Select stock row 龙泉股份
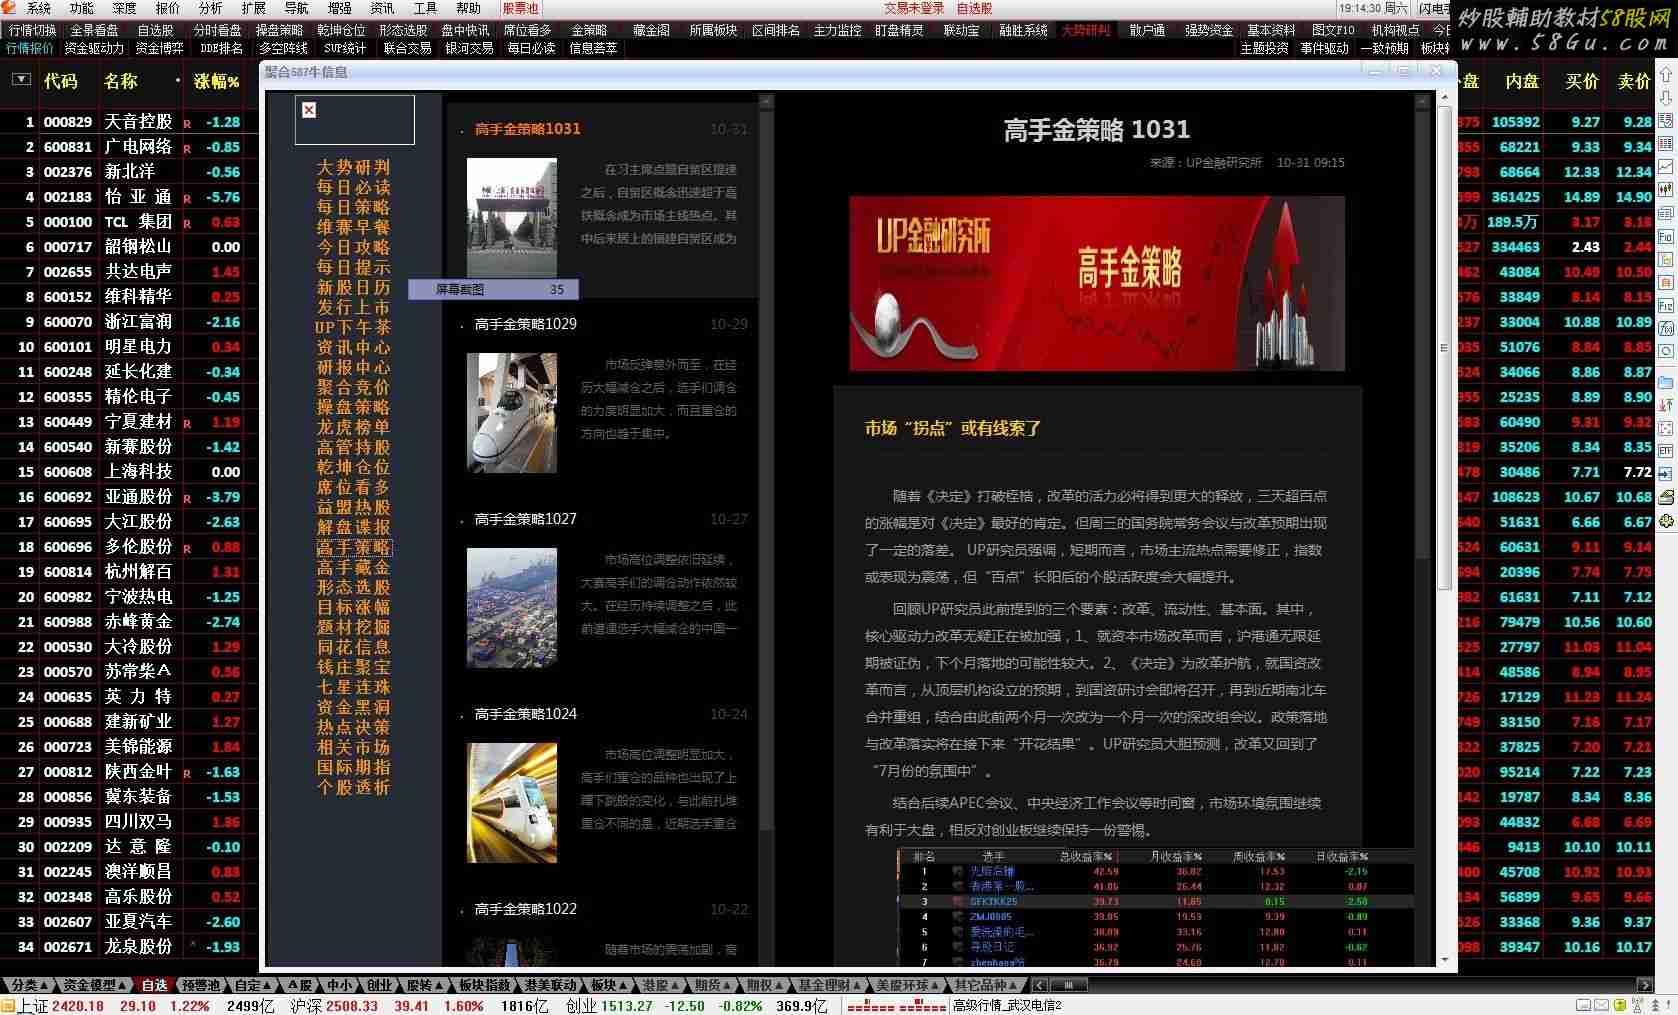Image resolution: width=1678 pixels, height=1015 pixels. 130,947
